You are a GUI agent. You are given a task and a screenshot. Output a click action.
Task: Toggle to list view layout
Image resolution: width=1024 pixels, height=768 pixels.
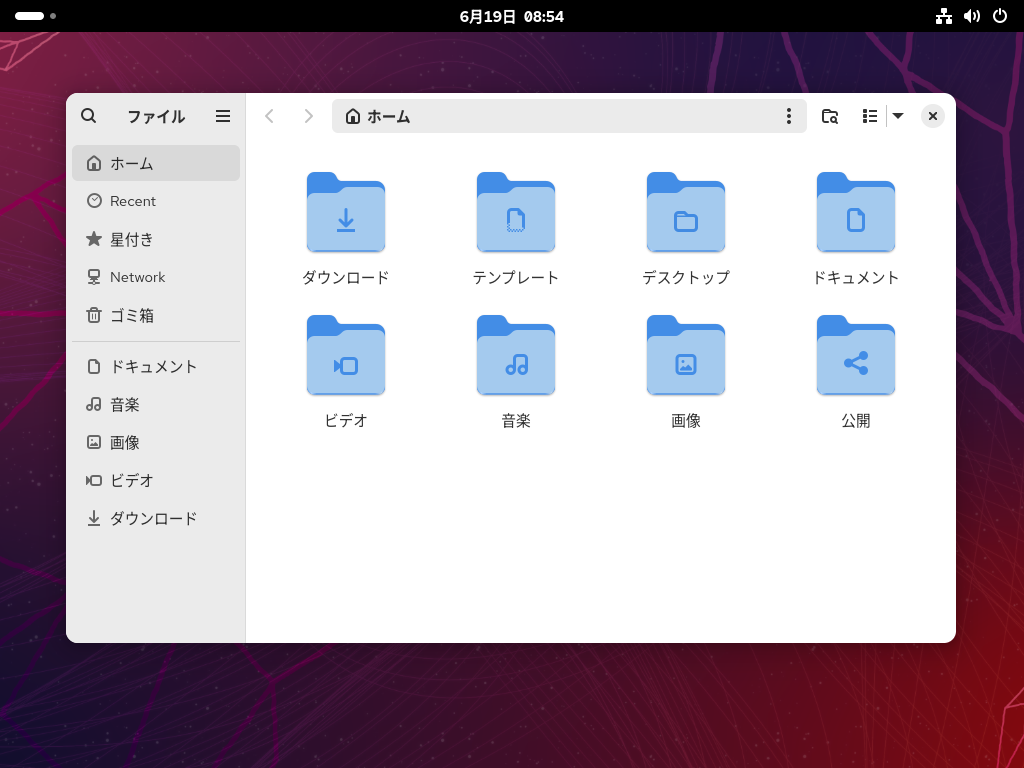(869, 116)
